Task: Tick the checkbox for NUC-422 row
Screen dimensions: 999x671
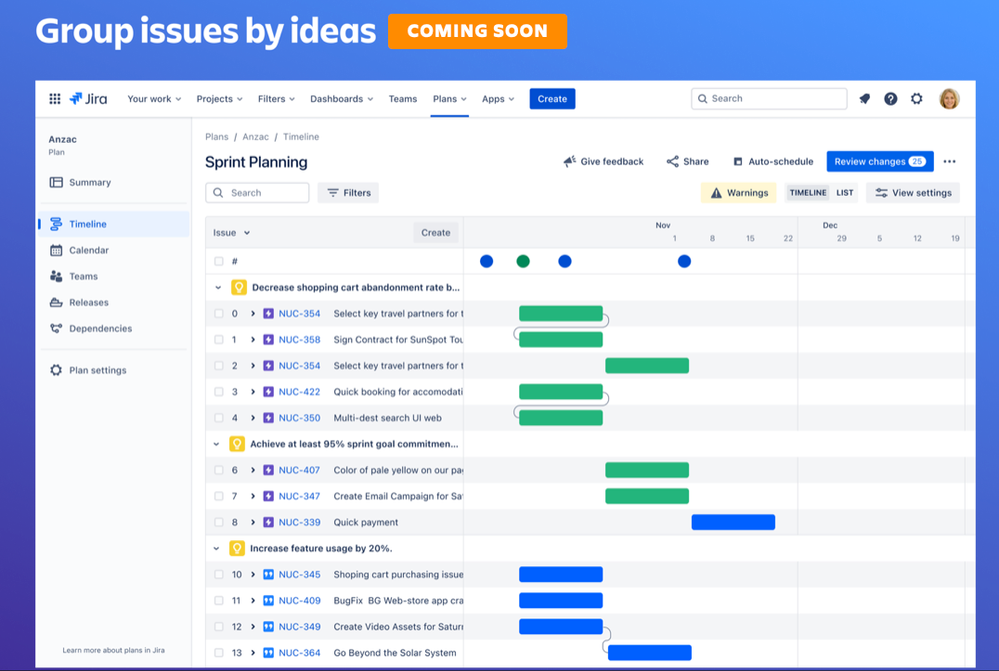Action: (x=219, y=392)
